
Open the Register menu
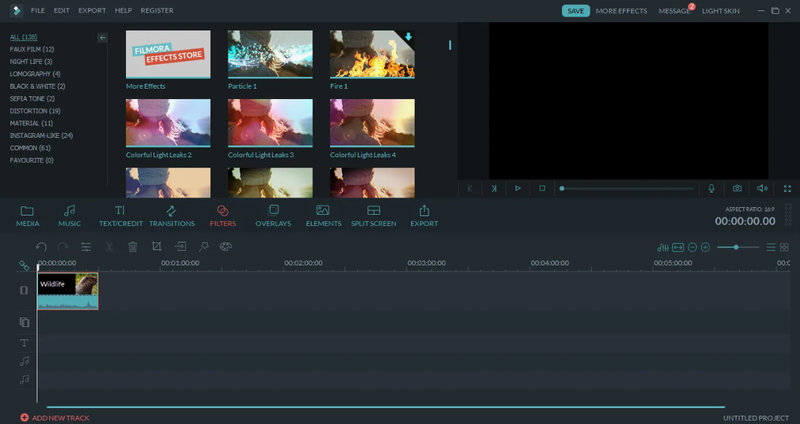click(157, 10)
